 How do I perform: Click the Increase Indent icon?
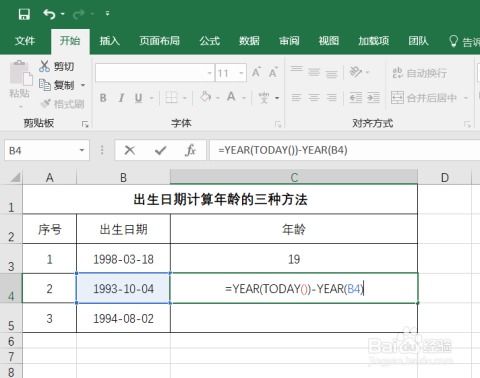(x=373, y=98)
